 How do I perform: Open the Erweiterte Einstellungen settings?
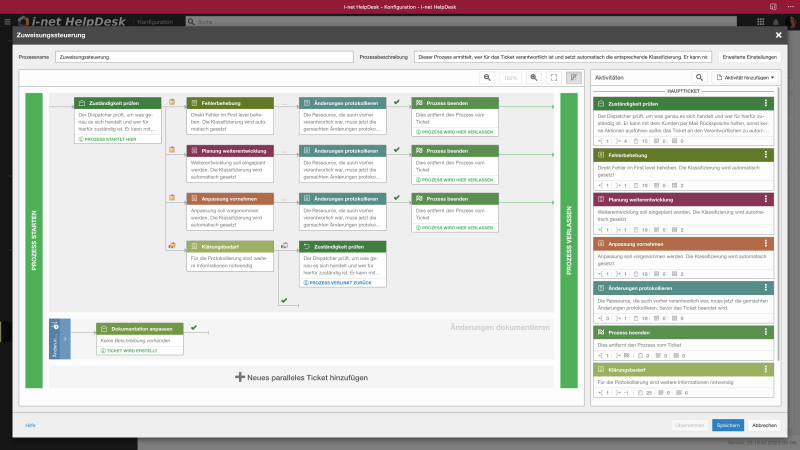click(749, 57)
